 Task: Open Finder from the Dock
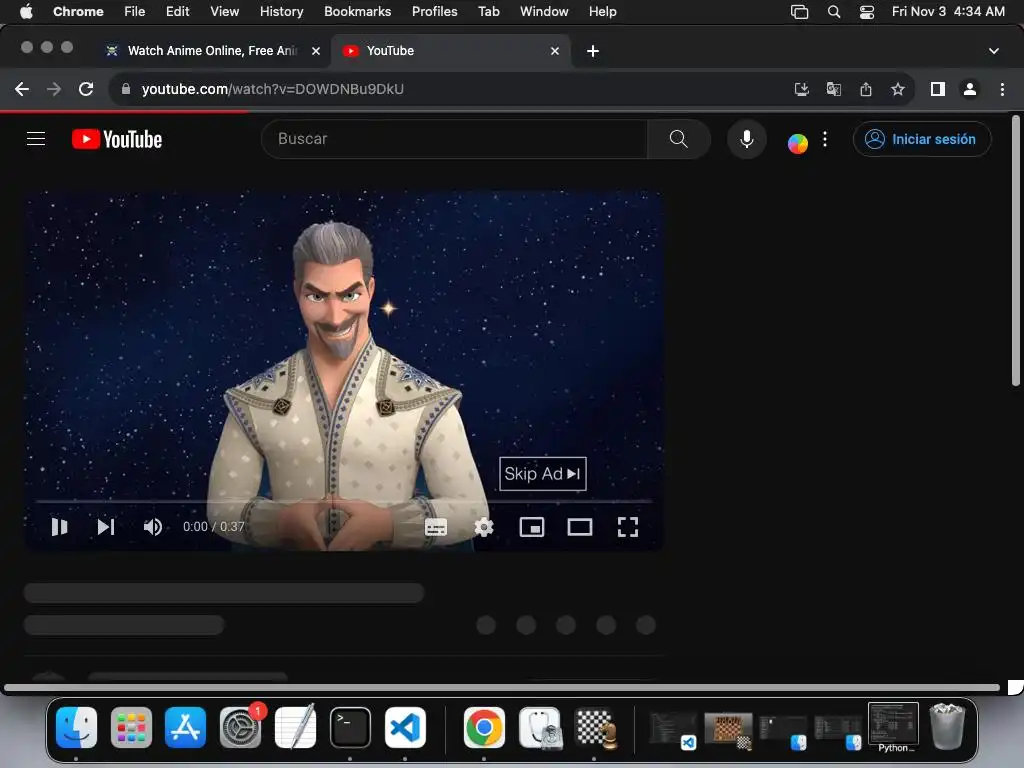76,727
